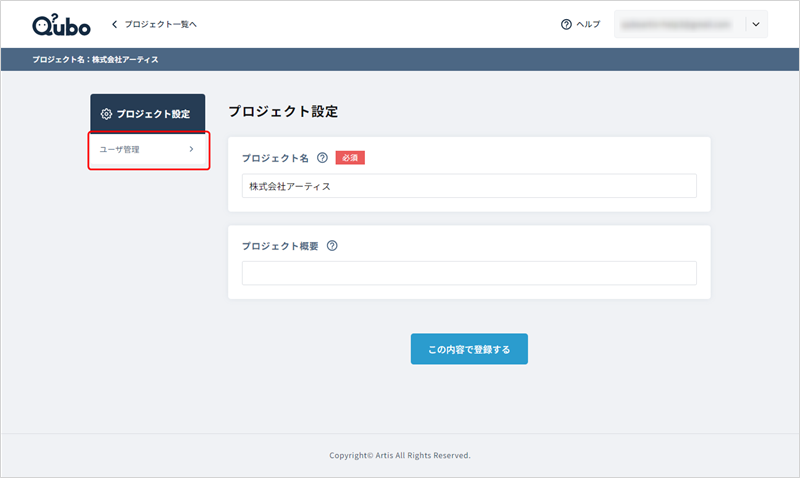Expand the account dropdown arrow
Screen dimensions: 800x478
pos(756,24)
